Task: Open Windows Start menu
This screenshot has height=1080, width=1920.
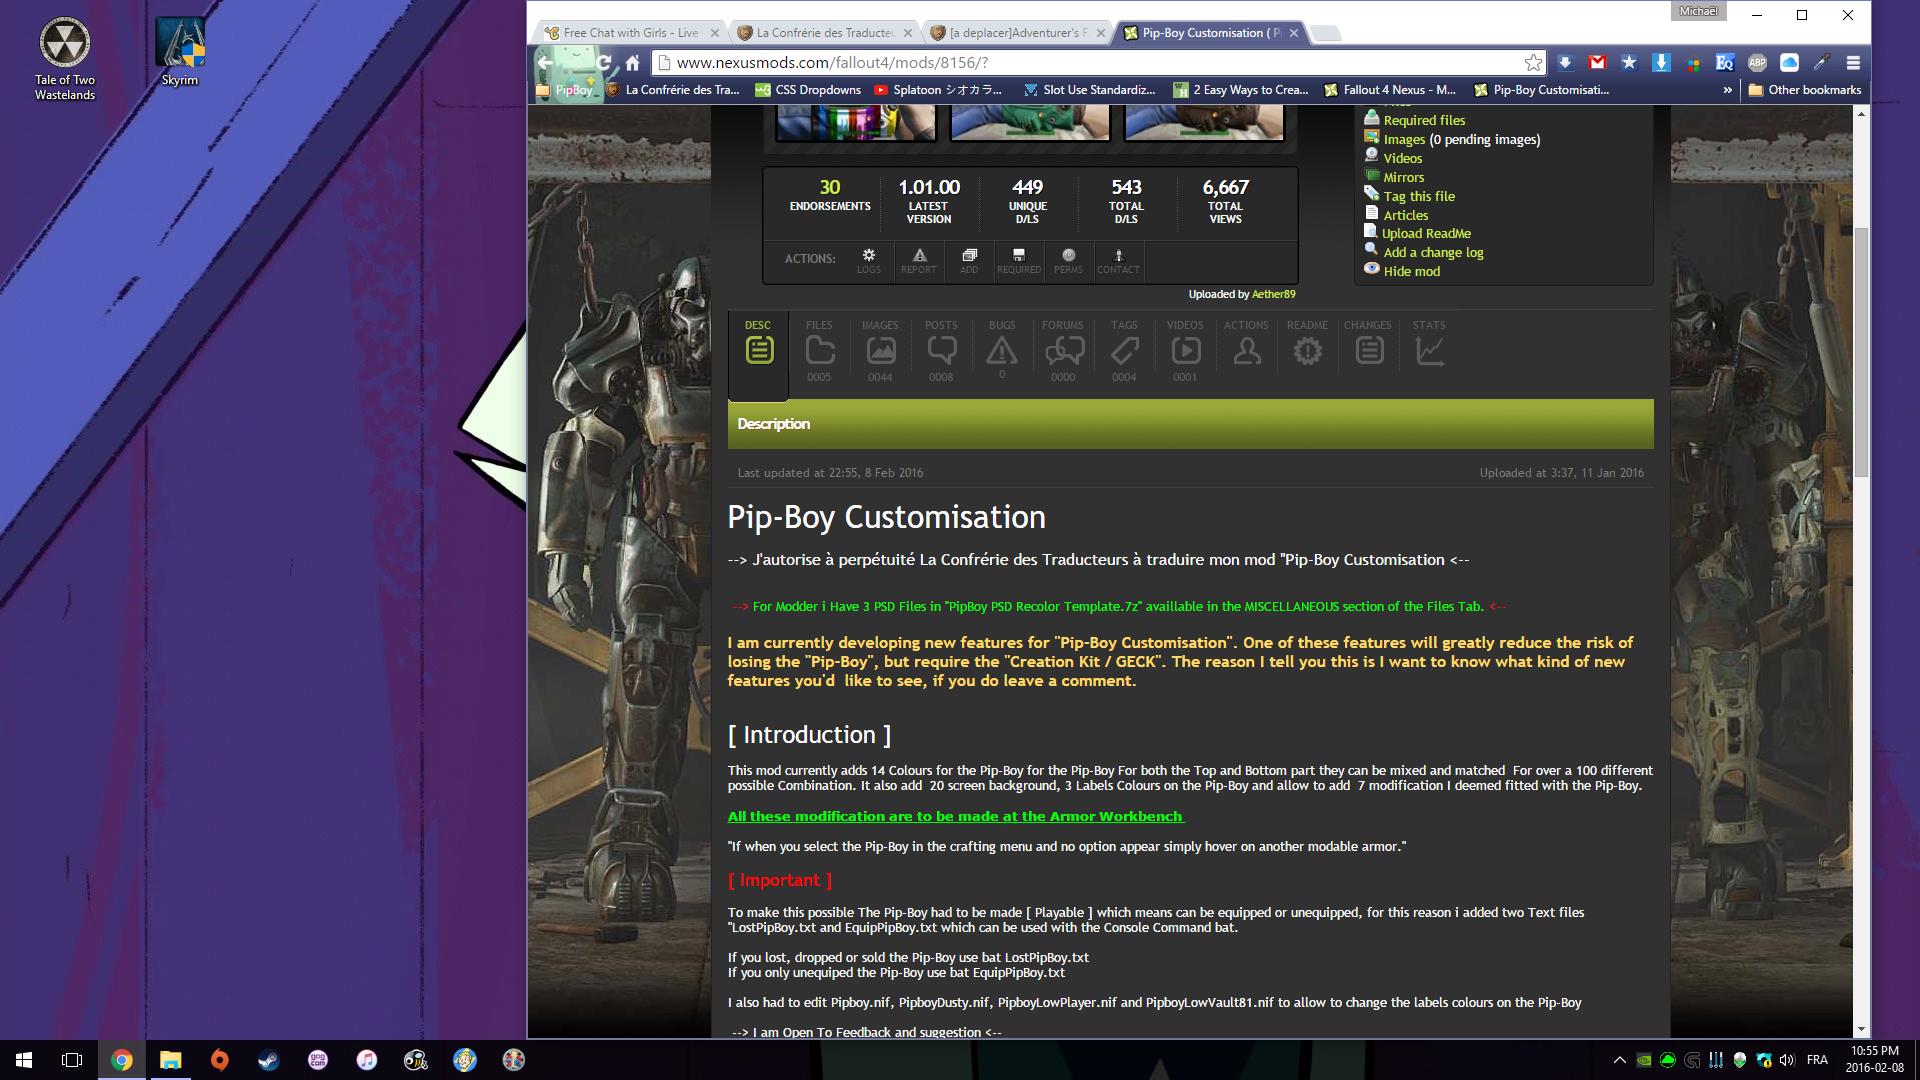Action: pos(24,1060)
